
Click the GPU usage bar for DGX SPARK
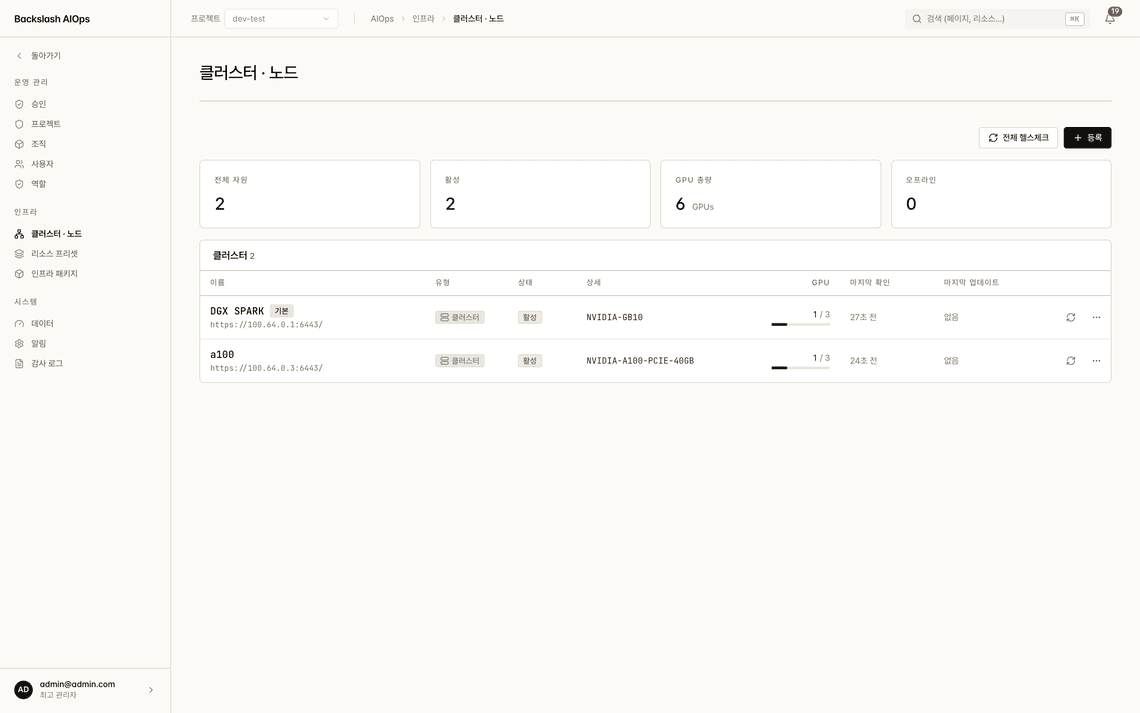point(800,325)
